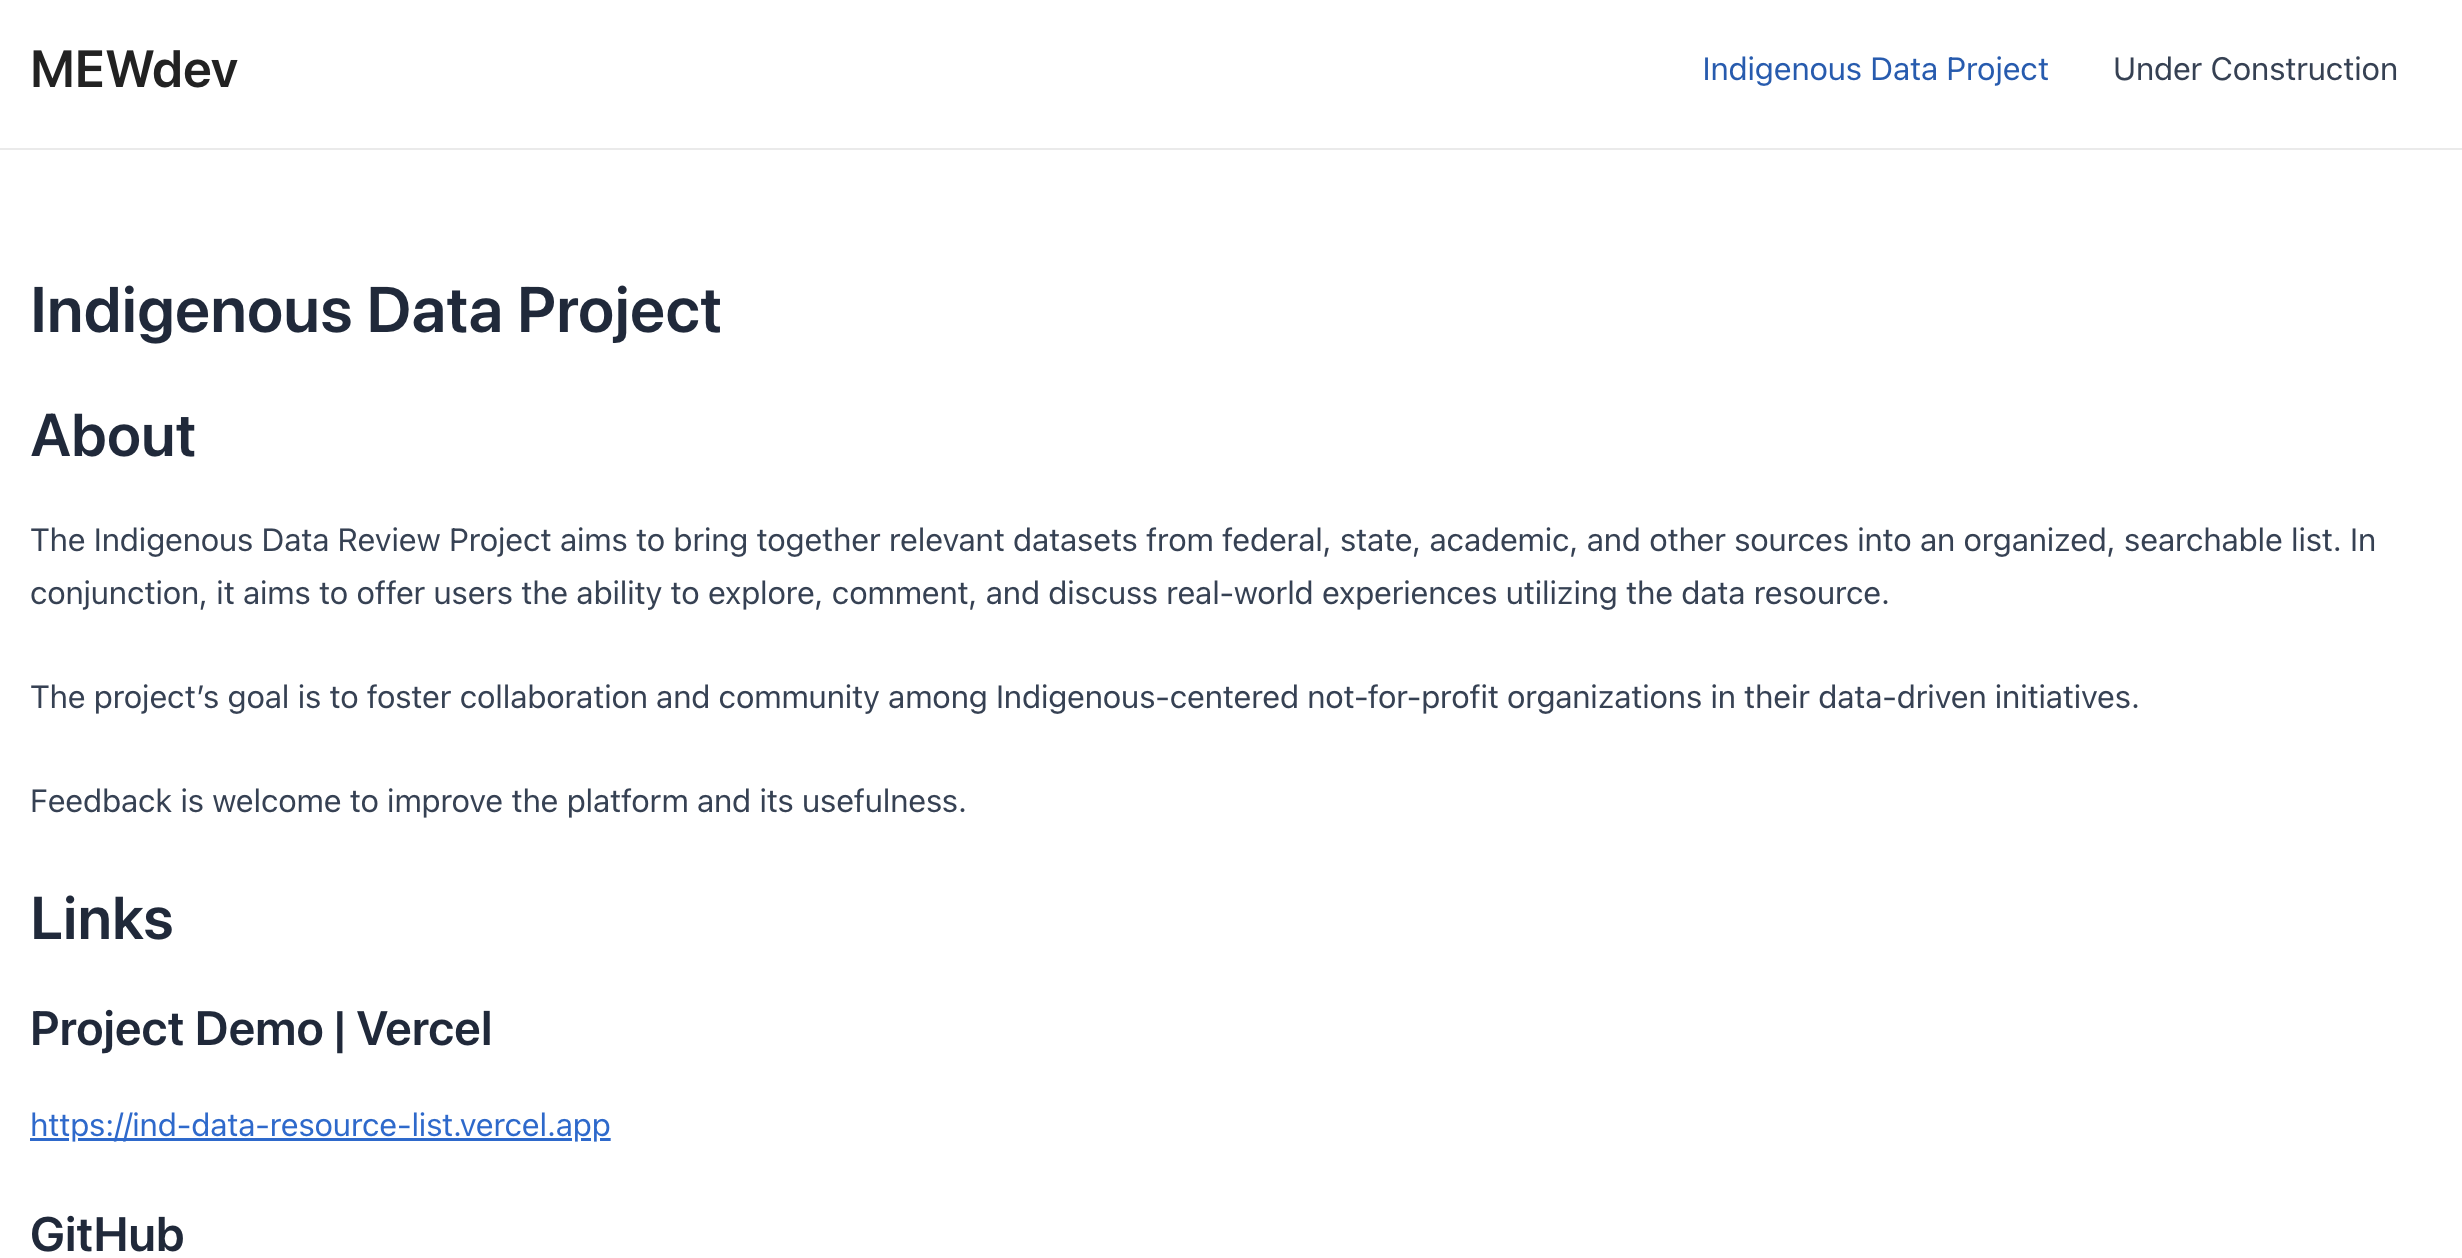The image size is (2462, 1258).
Task: Click the Feedback is welcome sentence
Action: tap(498, 801)
